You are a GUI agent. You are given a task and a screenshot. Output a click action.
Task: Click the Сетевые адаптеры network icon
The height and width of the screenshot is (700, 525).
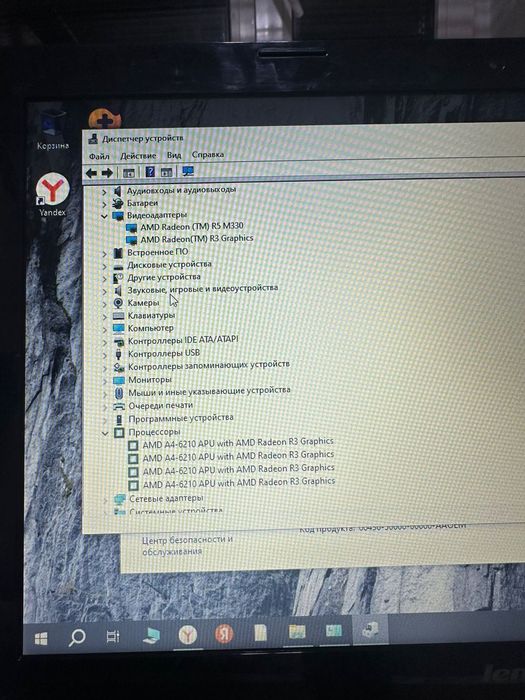120,499
